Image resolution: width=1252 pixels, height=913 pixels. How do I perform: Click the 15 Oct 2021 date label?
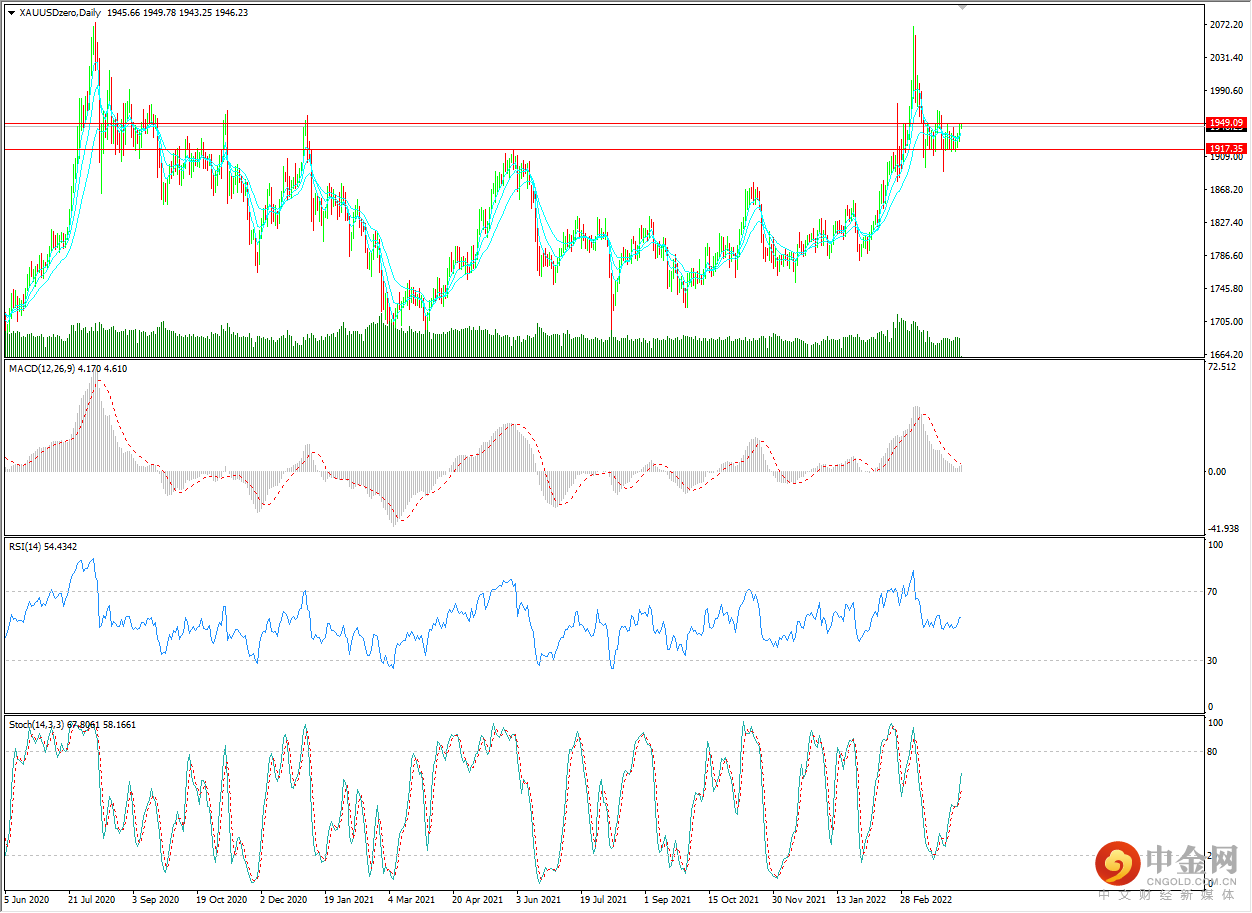click(x=733, y=900)
